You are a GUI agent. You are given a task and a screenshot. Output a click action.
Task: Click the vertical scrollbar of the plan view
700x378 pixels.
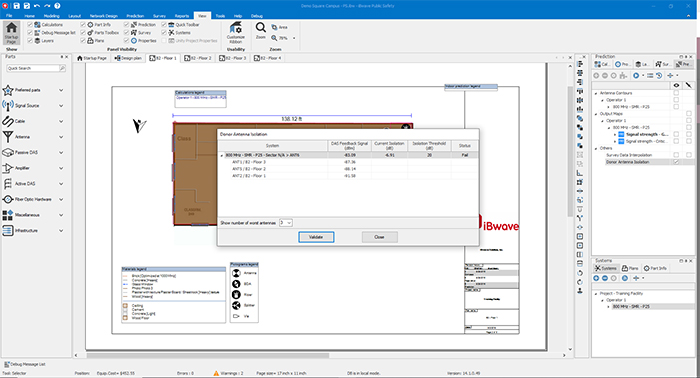(x=570, y=152)
